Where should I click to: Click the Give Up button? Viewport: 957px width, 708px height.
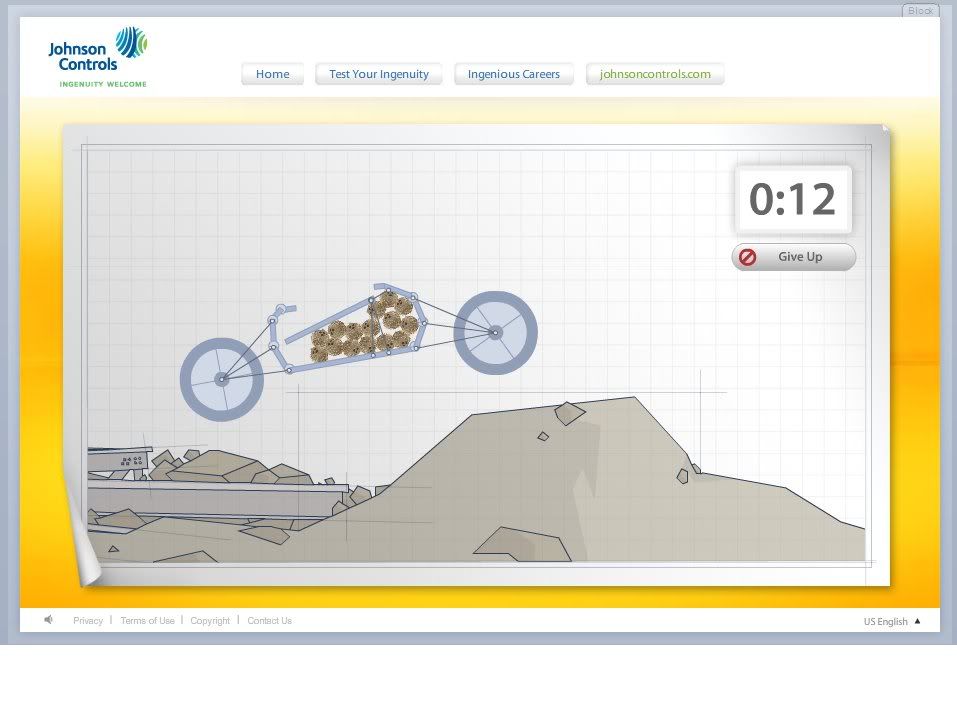[x=793, y=257]
